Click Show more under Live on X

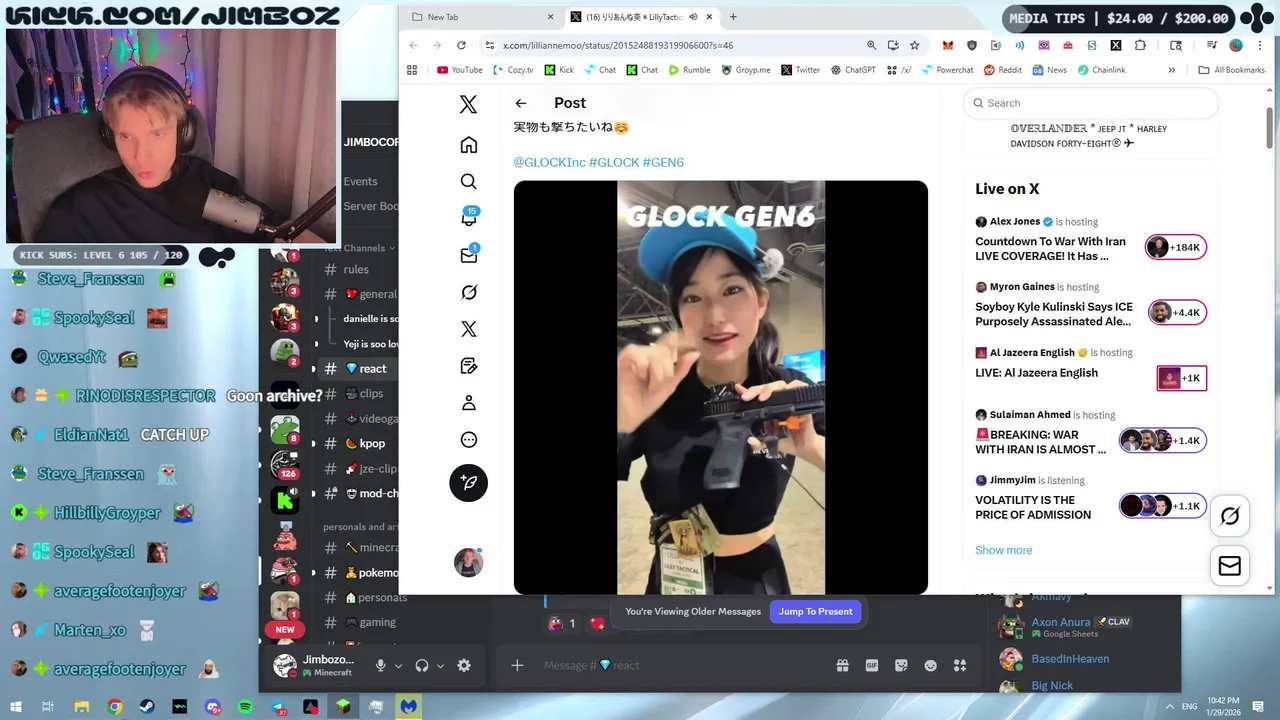click(1003, 550)
